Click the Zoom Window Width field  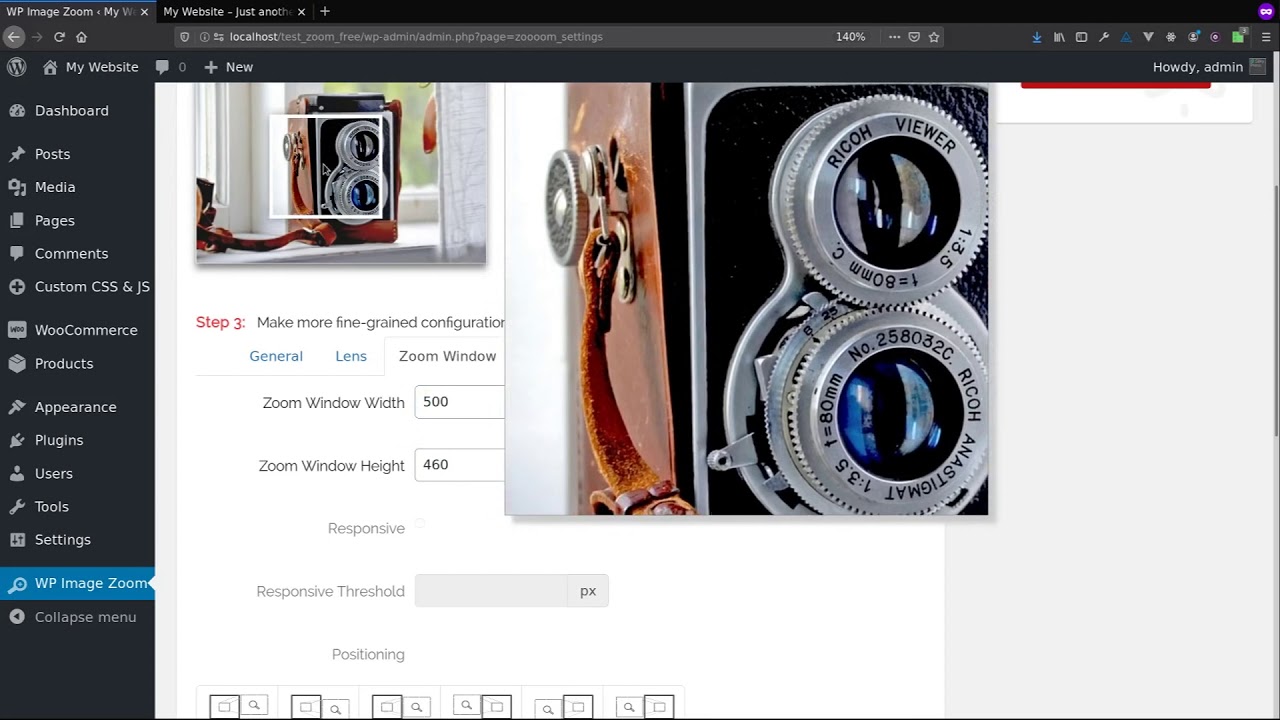point(460,402)
